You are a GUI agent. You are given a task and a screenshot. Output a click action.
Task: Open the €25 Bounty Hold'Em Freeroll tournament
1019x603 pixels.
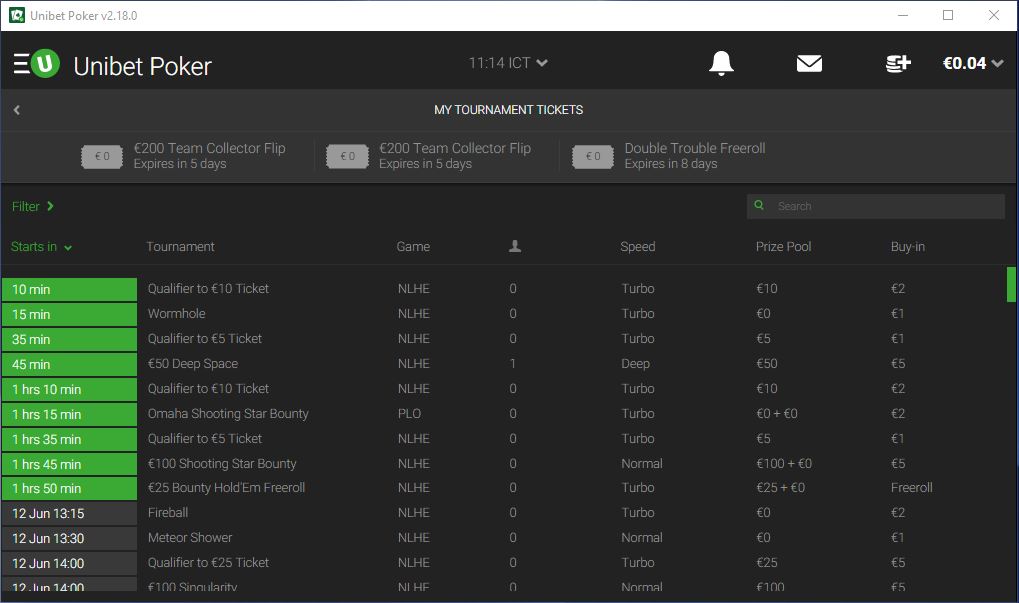pyautogui.click(x=226, y=488)
